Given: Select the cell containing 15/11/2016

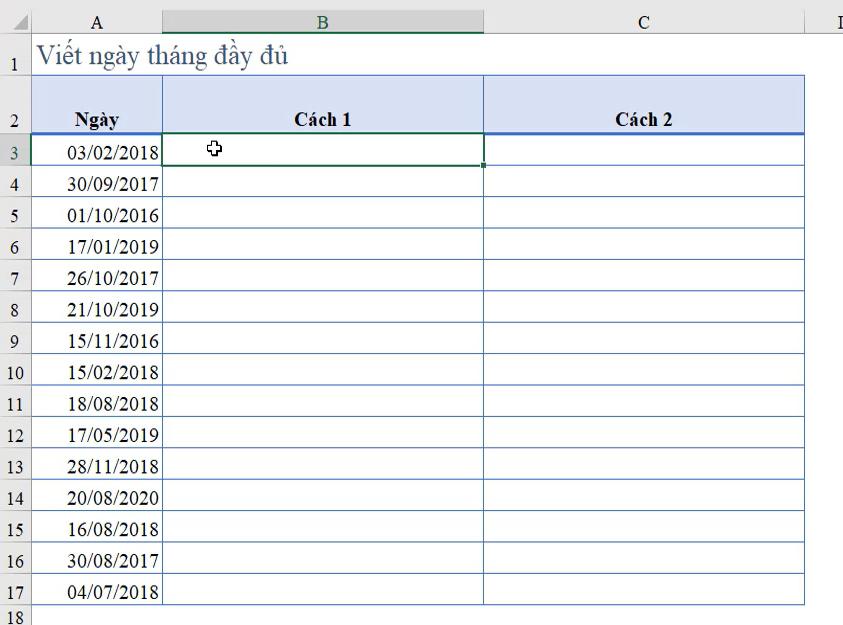Looking at the screenshot, I should pyautogui.click(x=96, y=340).
